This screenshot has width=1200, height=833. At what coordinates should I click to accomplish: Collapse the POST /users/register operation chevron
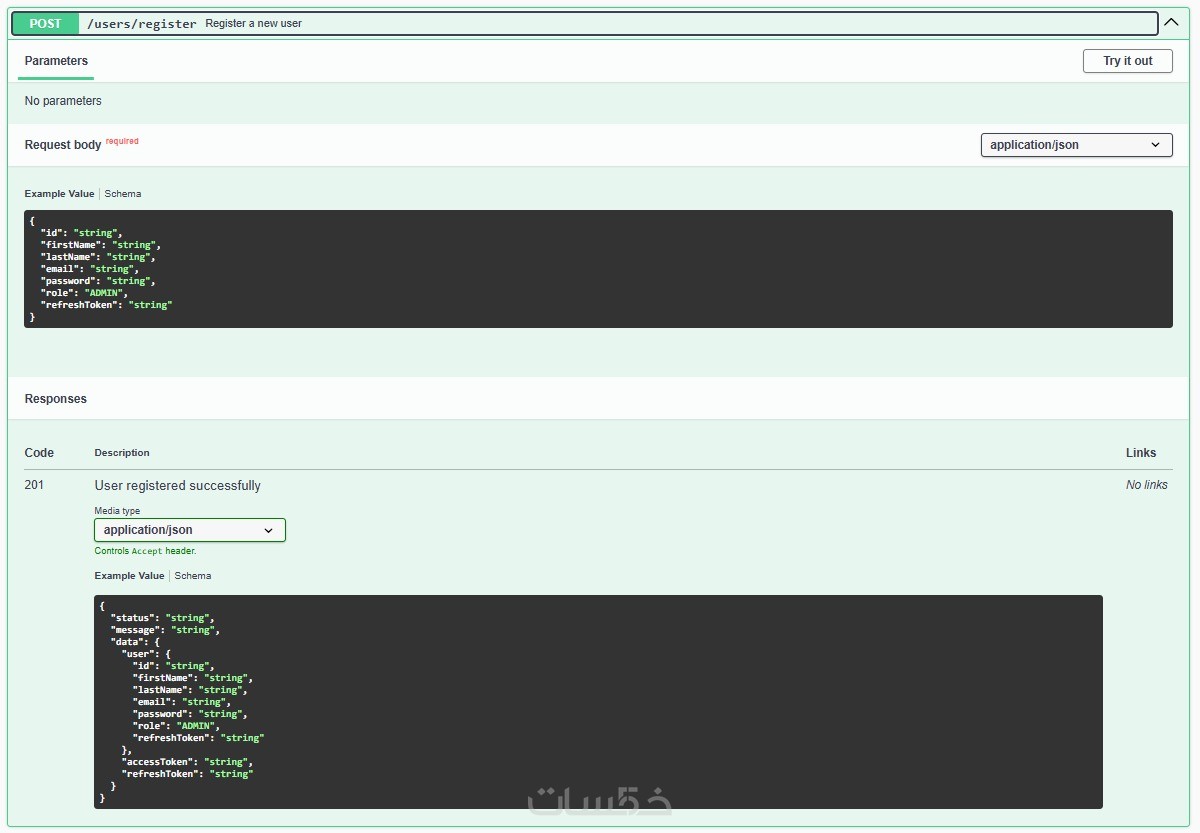pos(1171,22)
